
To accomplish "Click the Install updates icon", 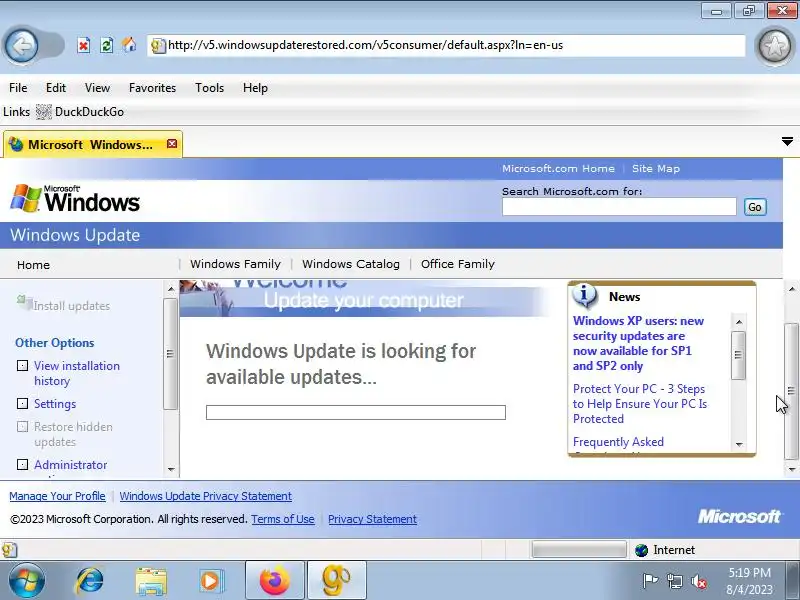I will point(24,303).
